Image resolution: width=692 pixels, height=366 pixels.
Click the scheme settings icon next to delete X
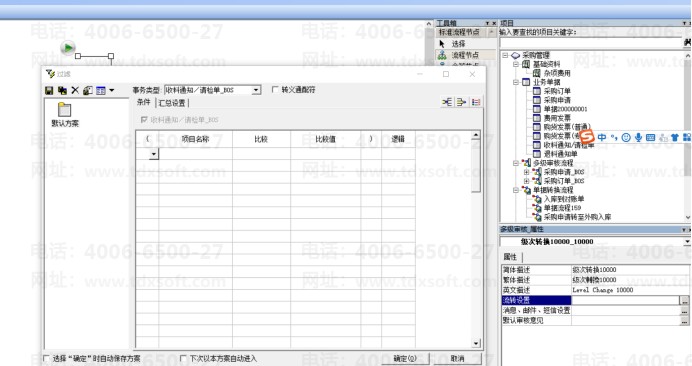pos(88,91)
